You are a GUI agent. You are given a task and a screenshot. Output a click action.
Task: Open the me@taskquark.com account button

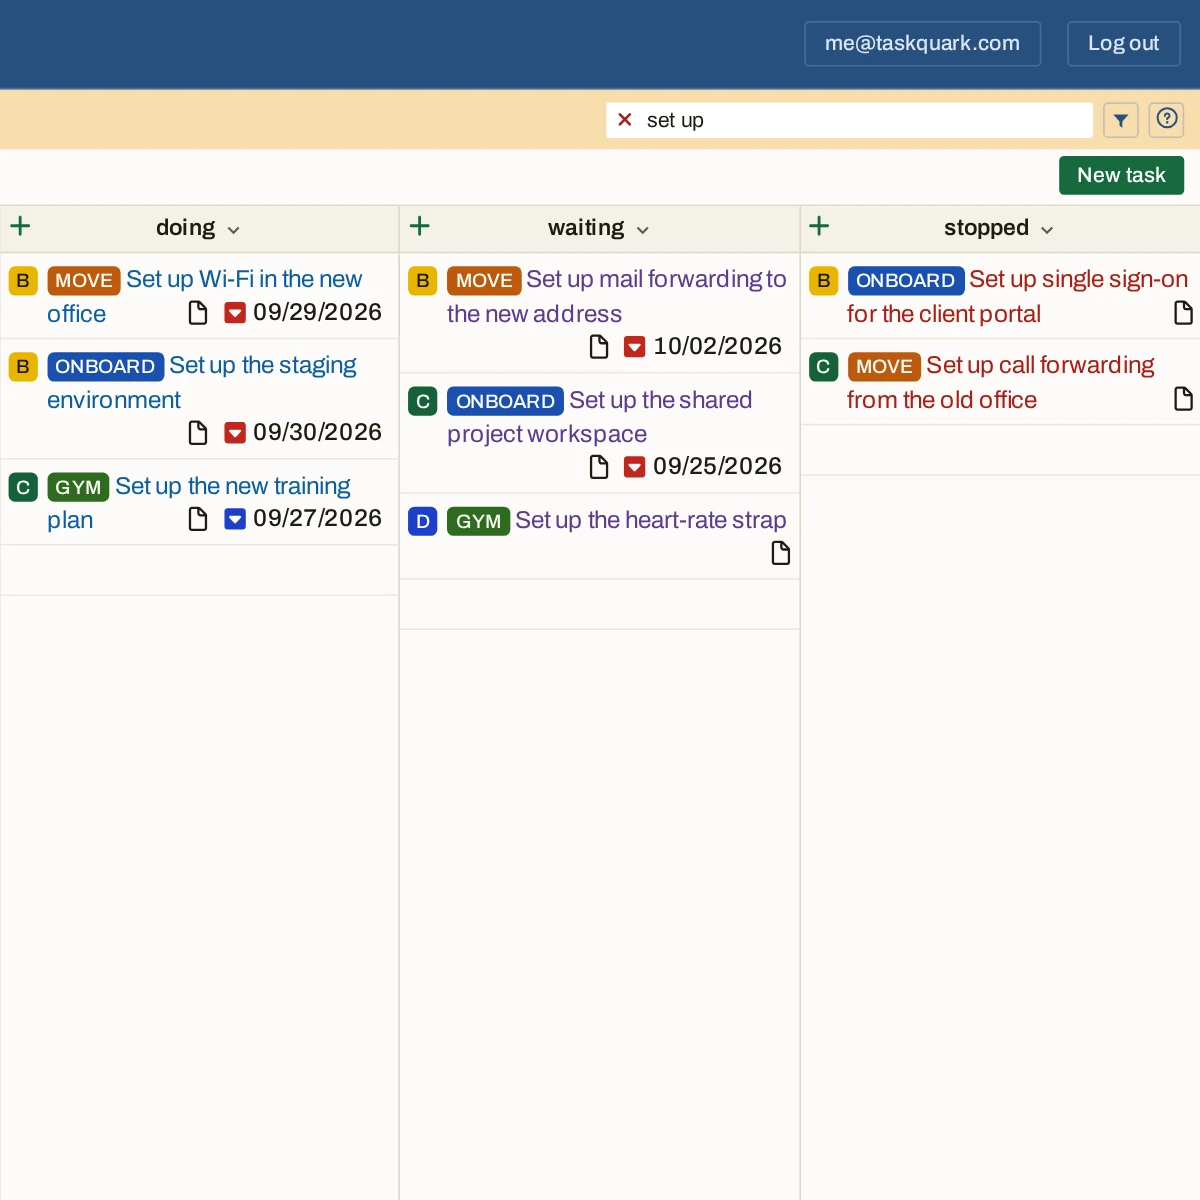point(922,44)
